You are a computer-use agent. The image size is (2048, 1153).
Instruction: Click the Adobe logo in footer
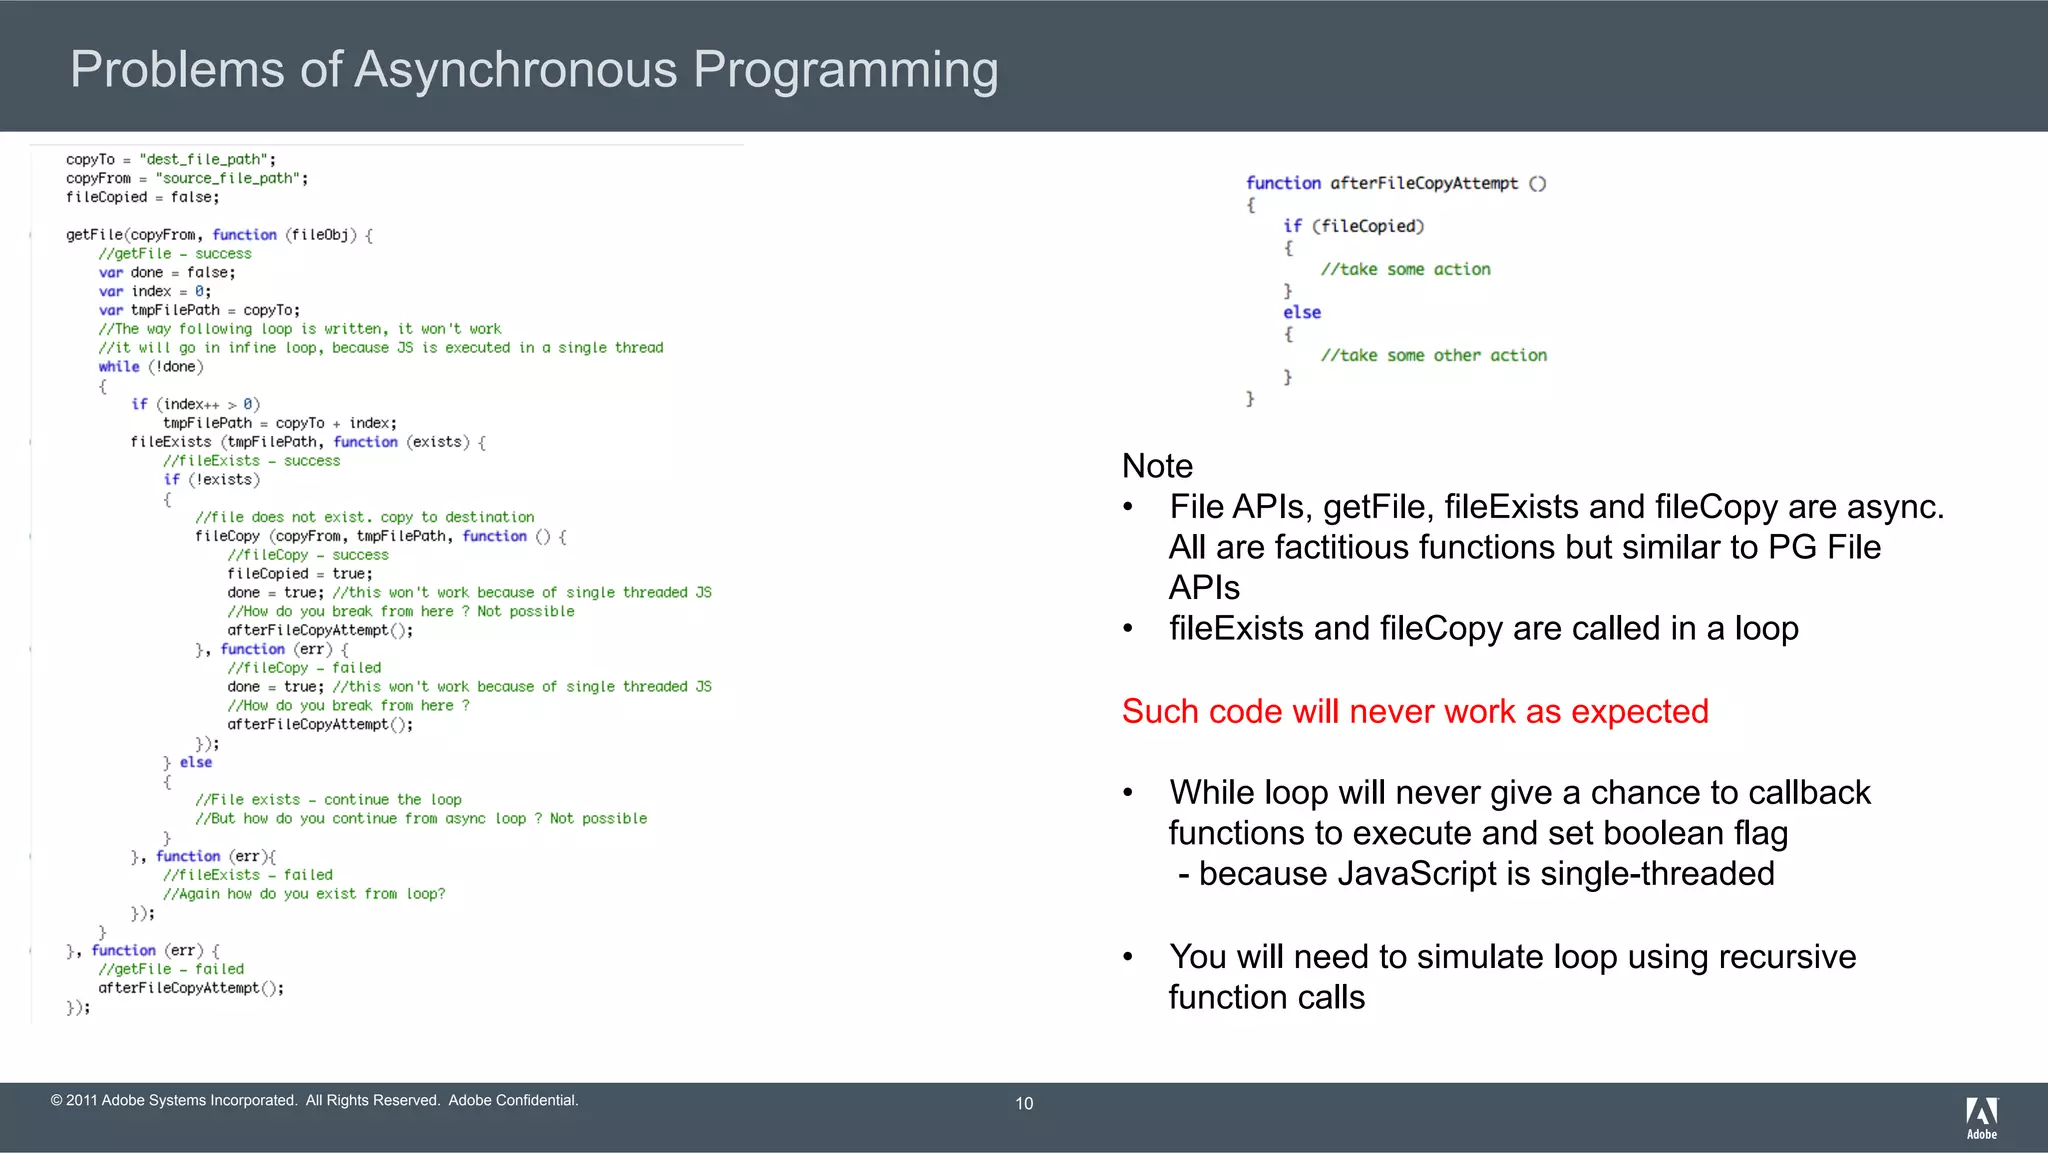click(1981, 1117)
